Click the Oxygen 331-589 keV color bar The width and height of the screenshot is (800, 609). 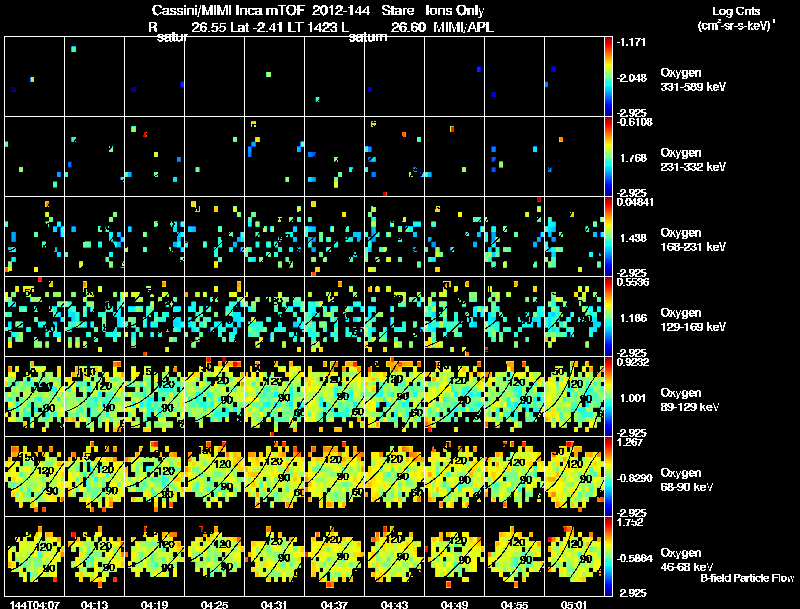[608, 76]
